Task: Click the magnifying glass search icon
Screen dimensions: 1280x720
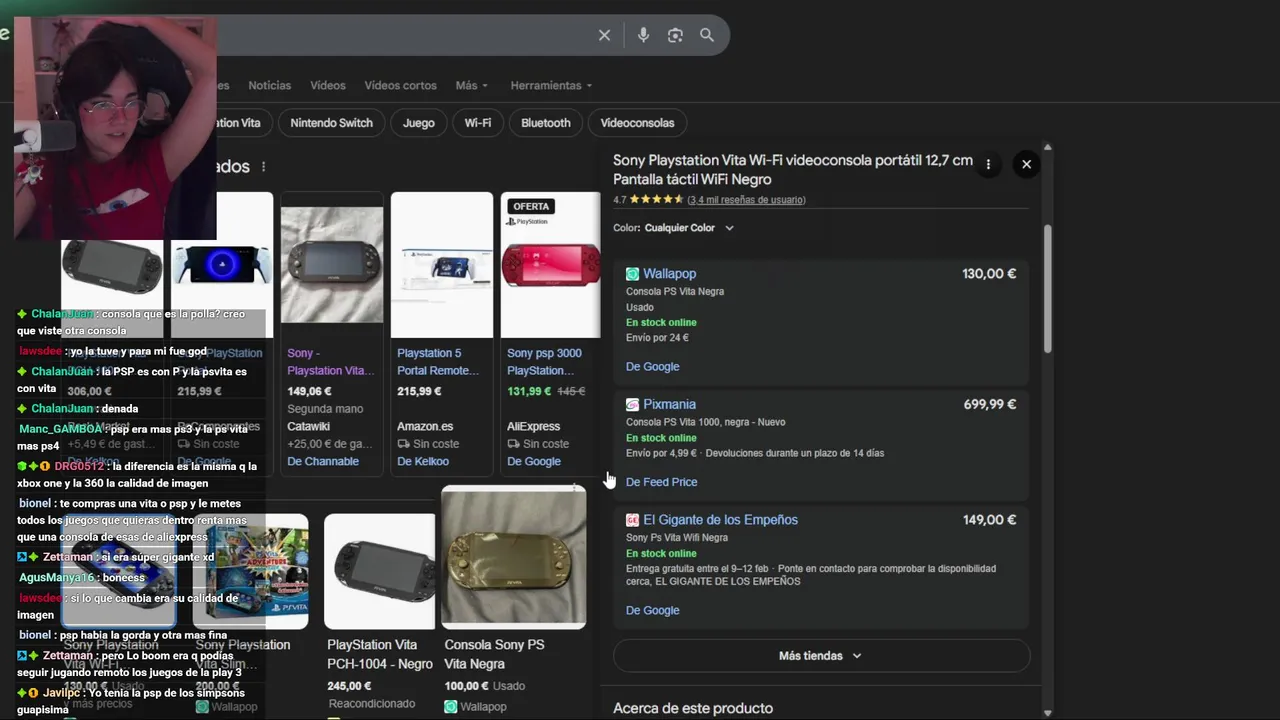Action: tap(707, 35)
